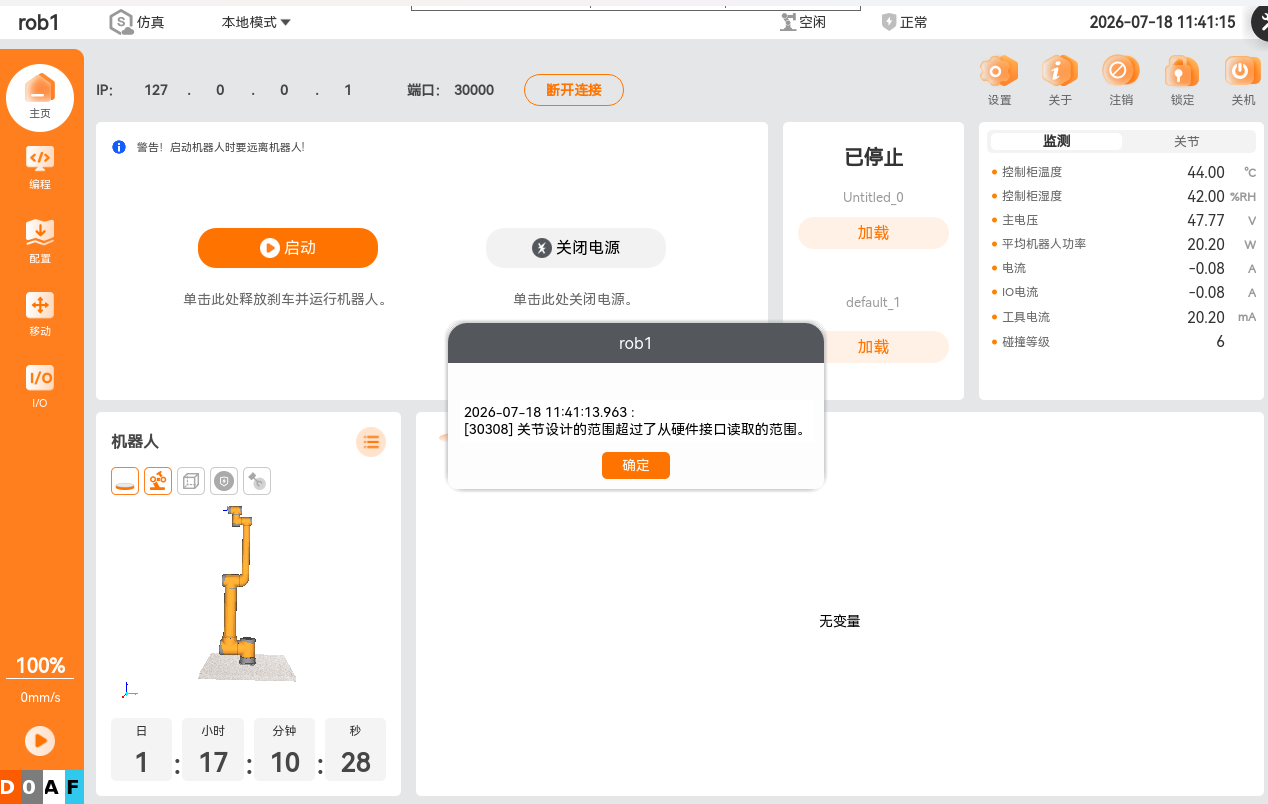Open the I/O page in sidebar
The width and height of the screenshot is (1268, 804).
point(40,387)
